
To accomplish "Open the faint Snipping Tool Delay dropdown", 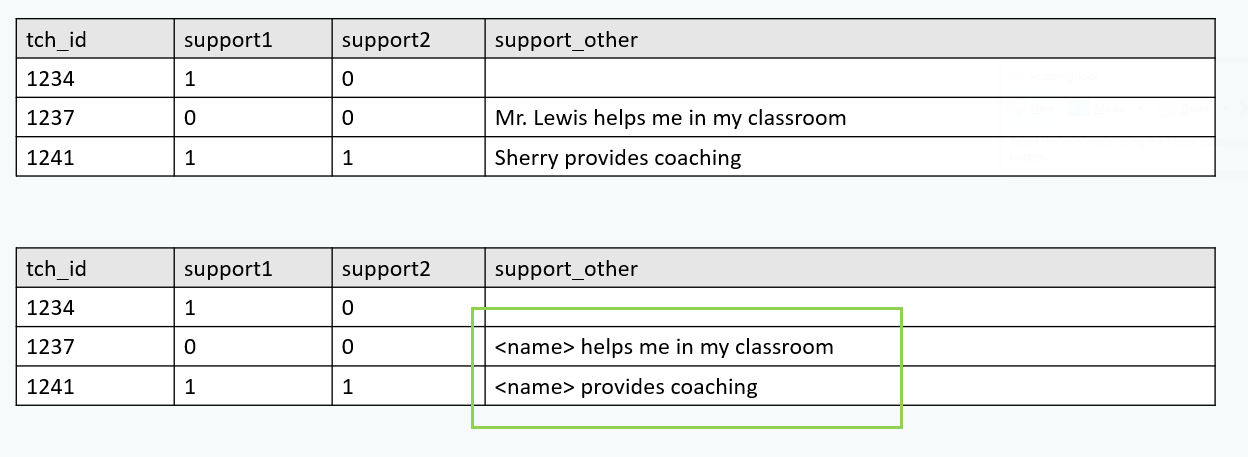I will click(x=1196, y=107).
